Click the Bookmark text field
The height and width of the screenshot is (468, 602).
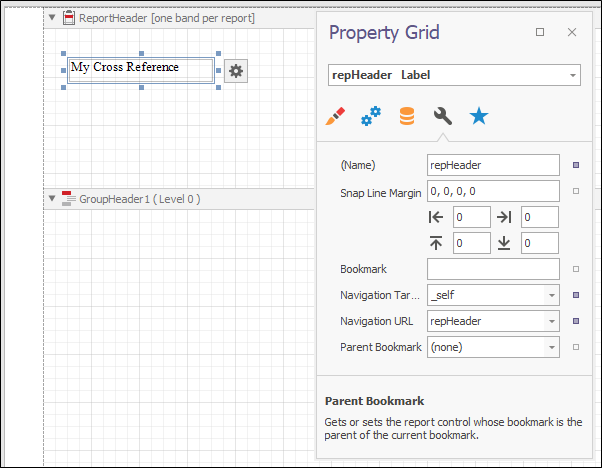(493, 269)
